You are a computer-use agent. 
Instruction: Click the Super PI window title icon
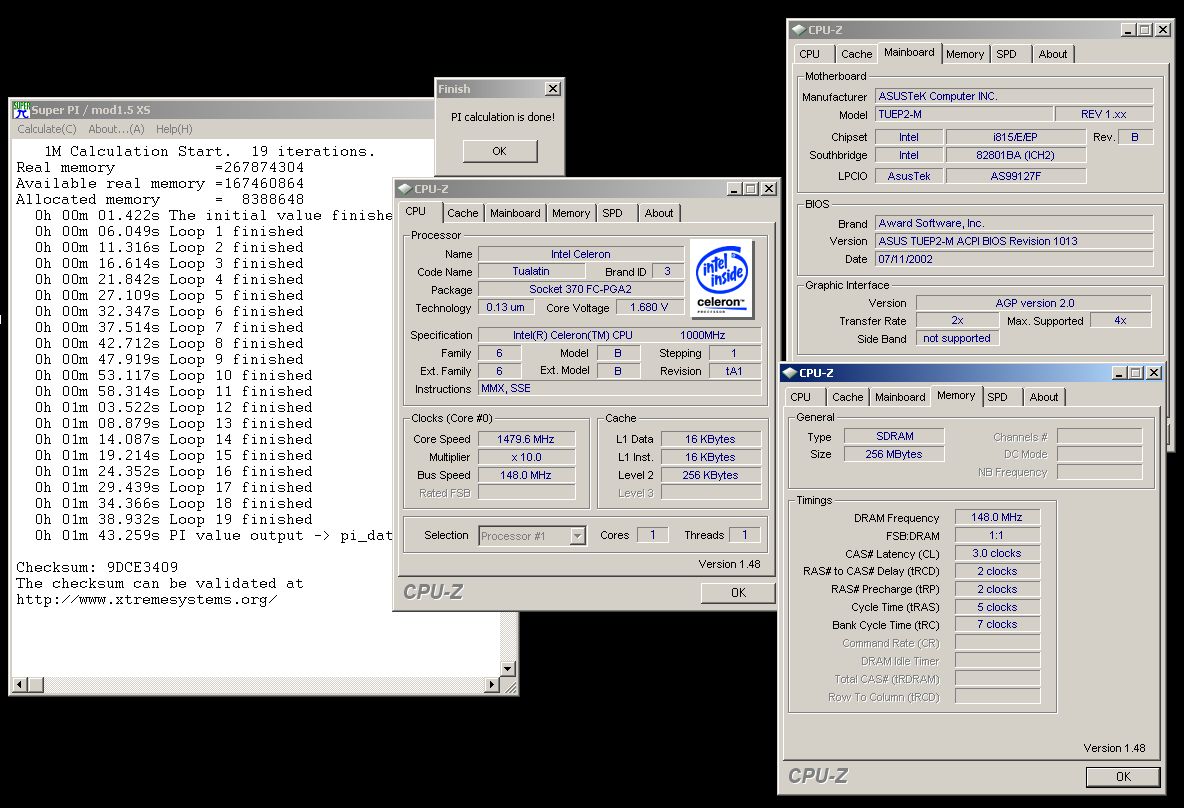(21, 110)
